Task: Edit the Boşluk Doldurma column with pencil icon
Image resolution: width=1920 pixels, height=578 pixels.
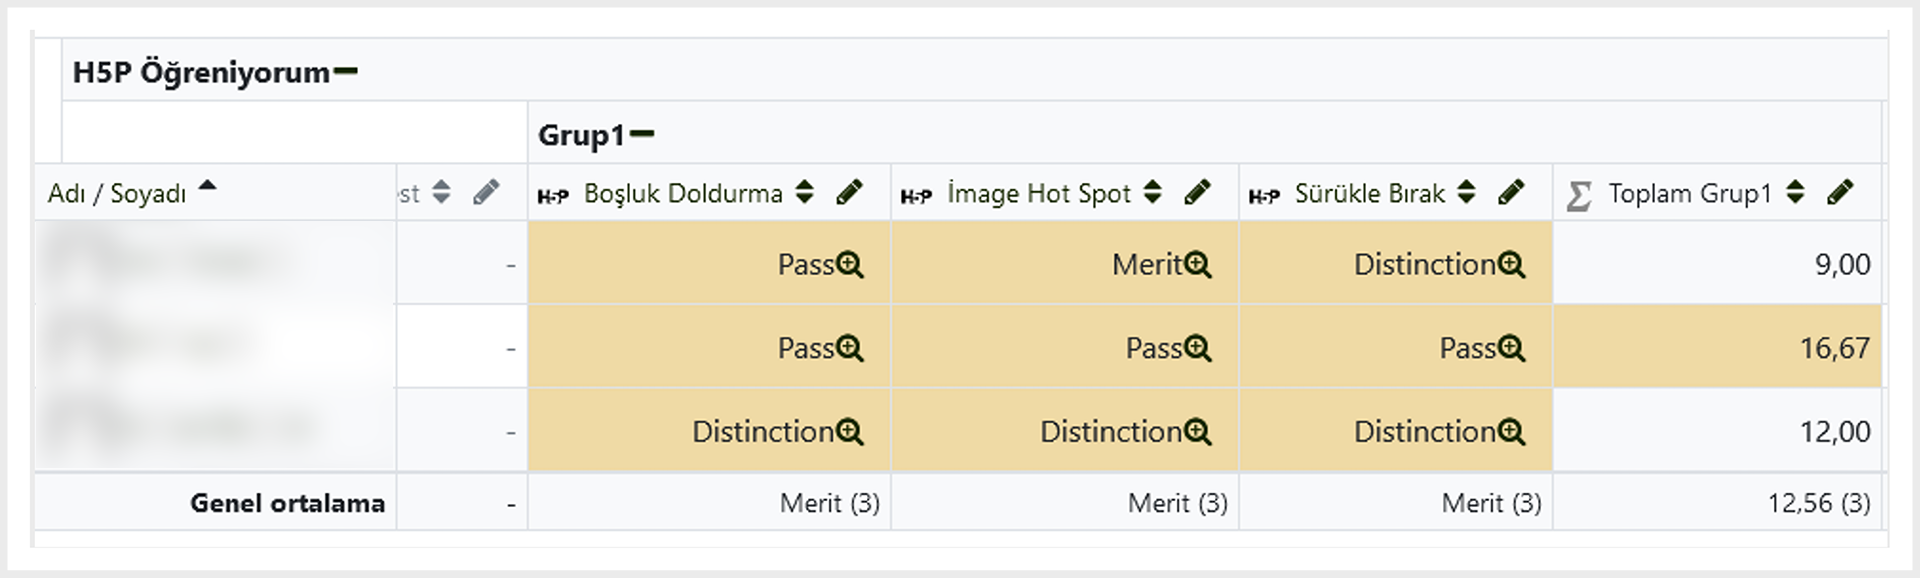Action: point(849,192)
